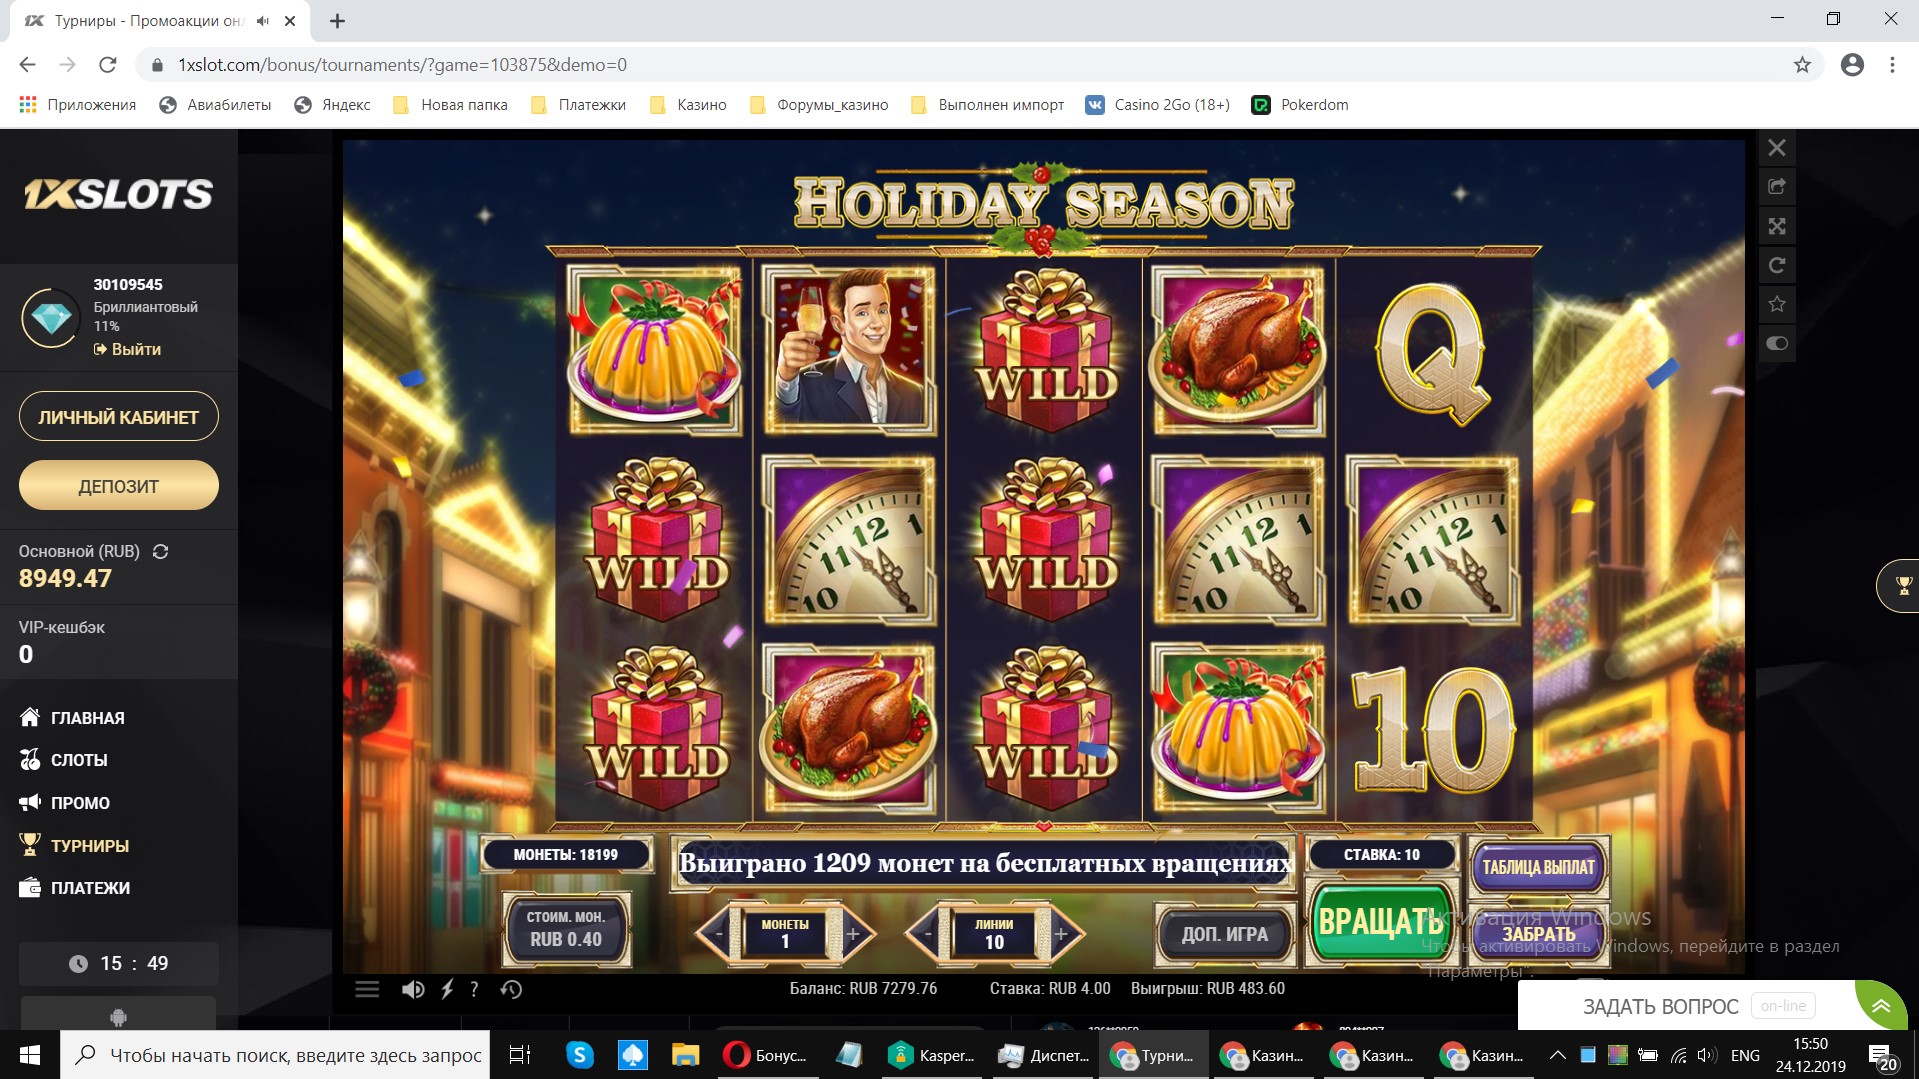Click the share game icon
The width and height of the screenshot is (1919, 1079).
(1776, 187)
